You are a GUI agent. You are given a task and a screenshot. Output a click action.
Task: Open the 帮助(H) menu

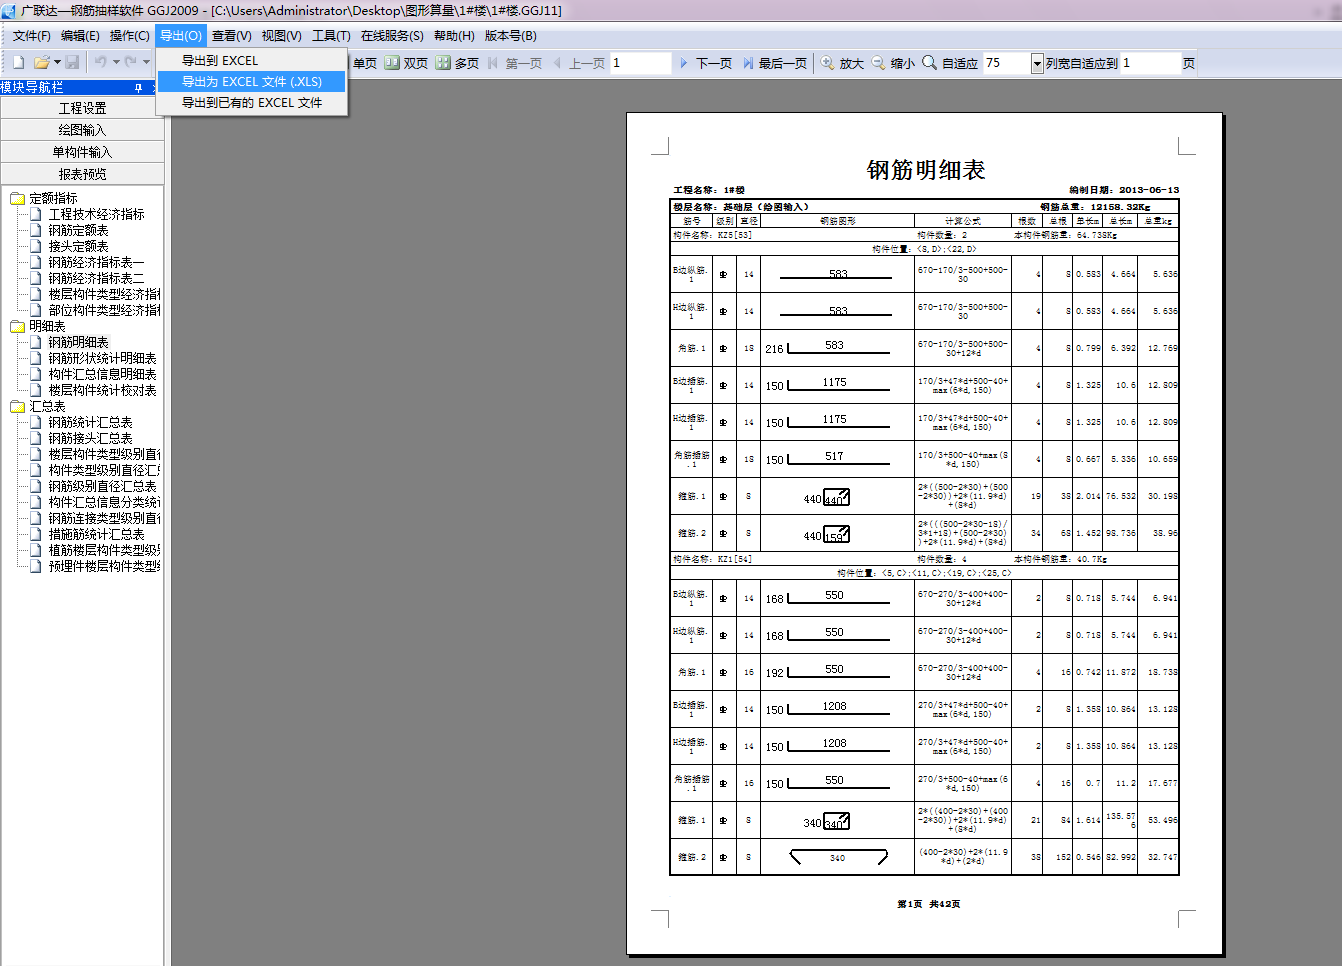coord(454,36)
